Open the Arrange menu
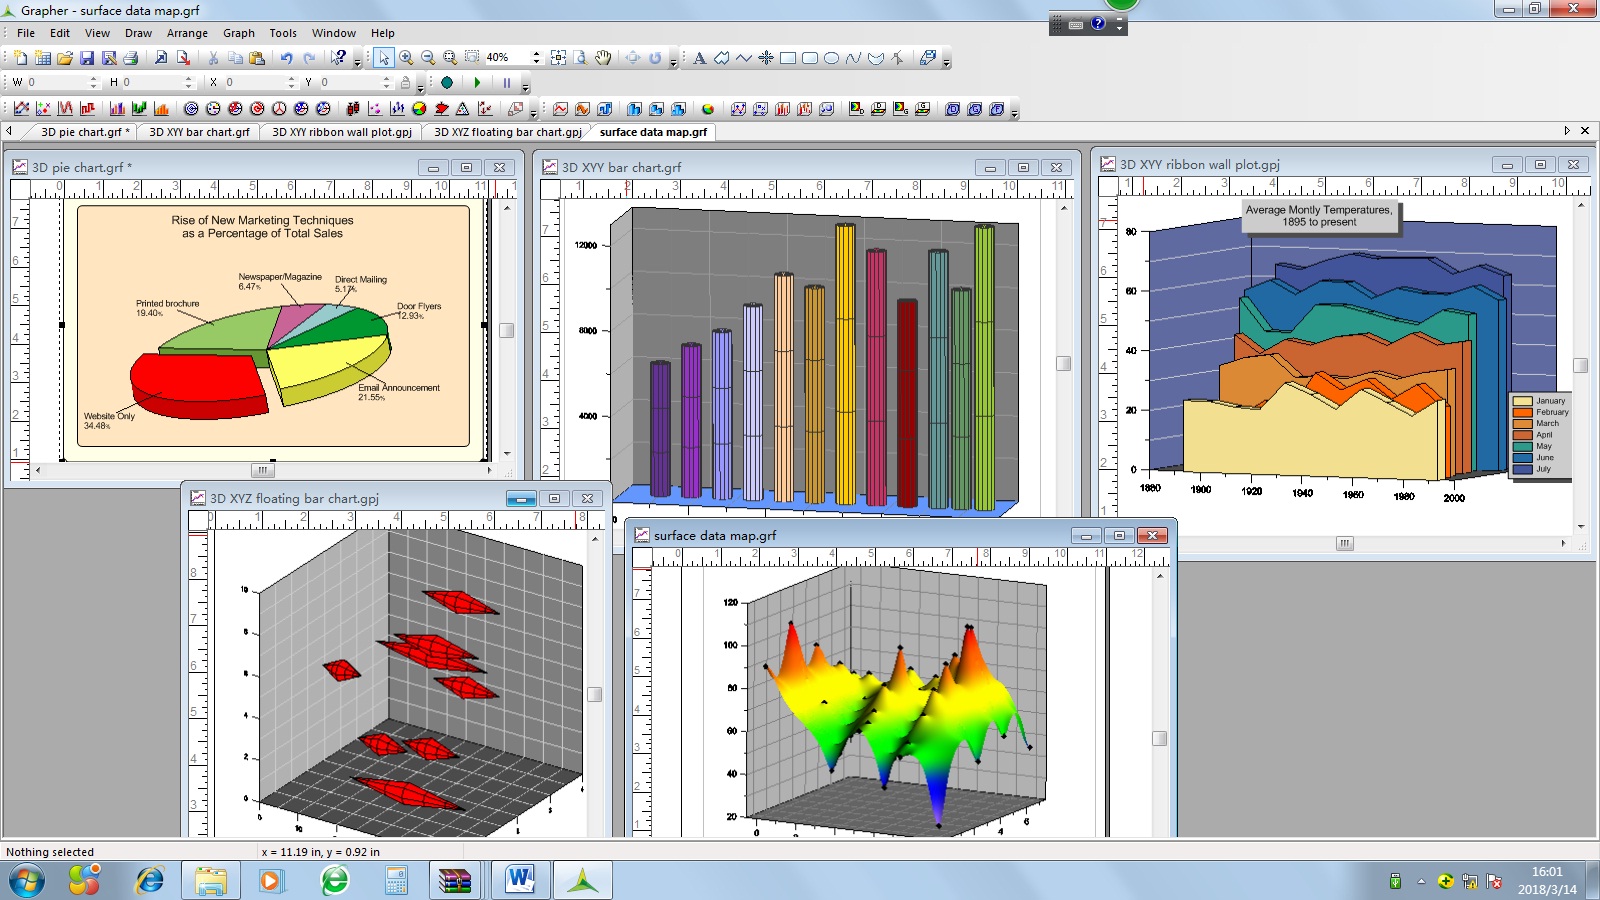1600x900 pixels. click(187, 33)
